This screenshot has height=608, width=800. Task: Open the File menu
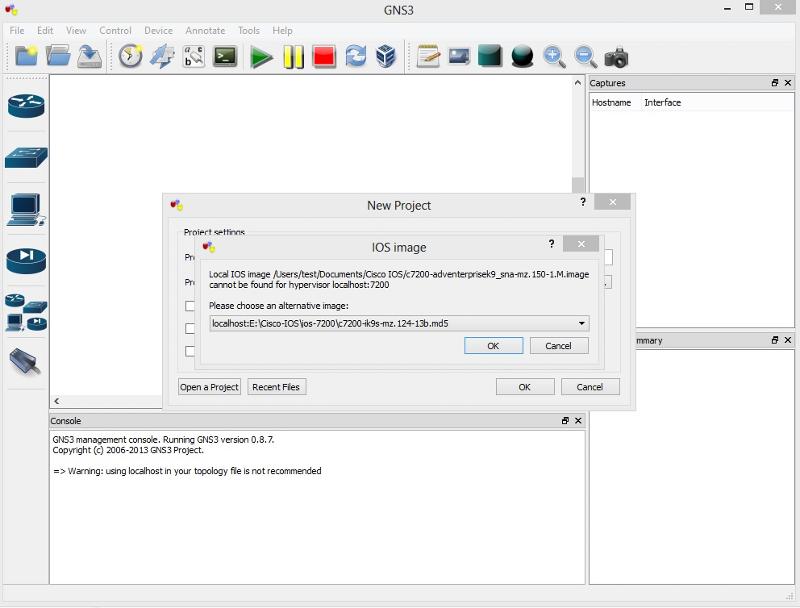click(x=17, y=31)
